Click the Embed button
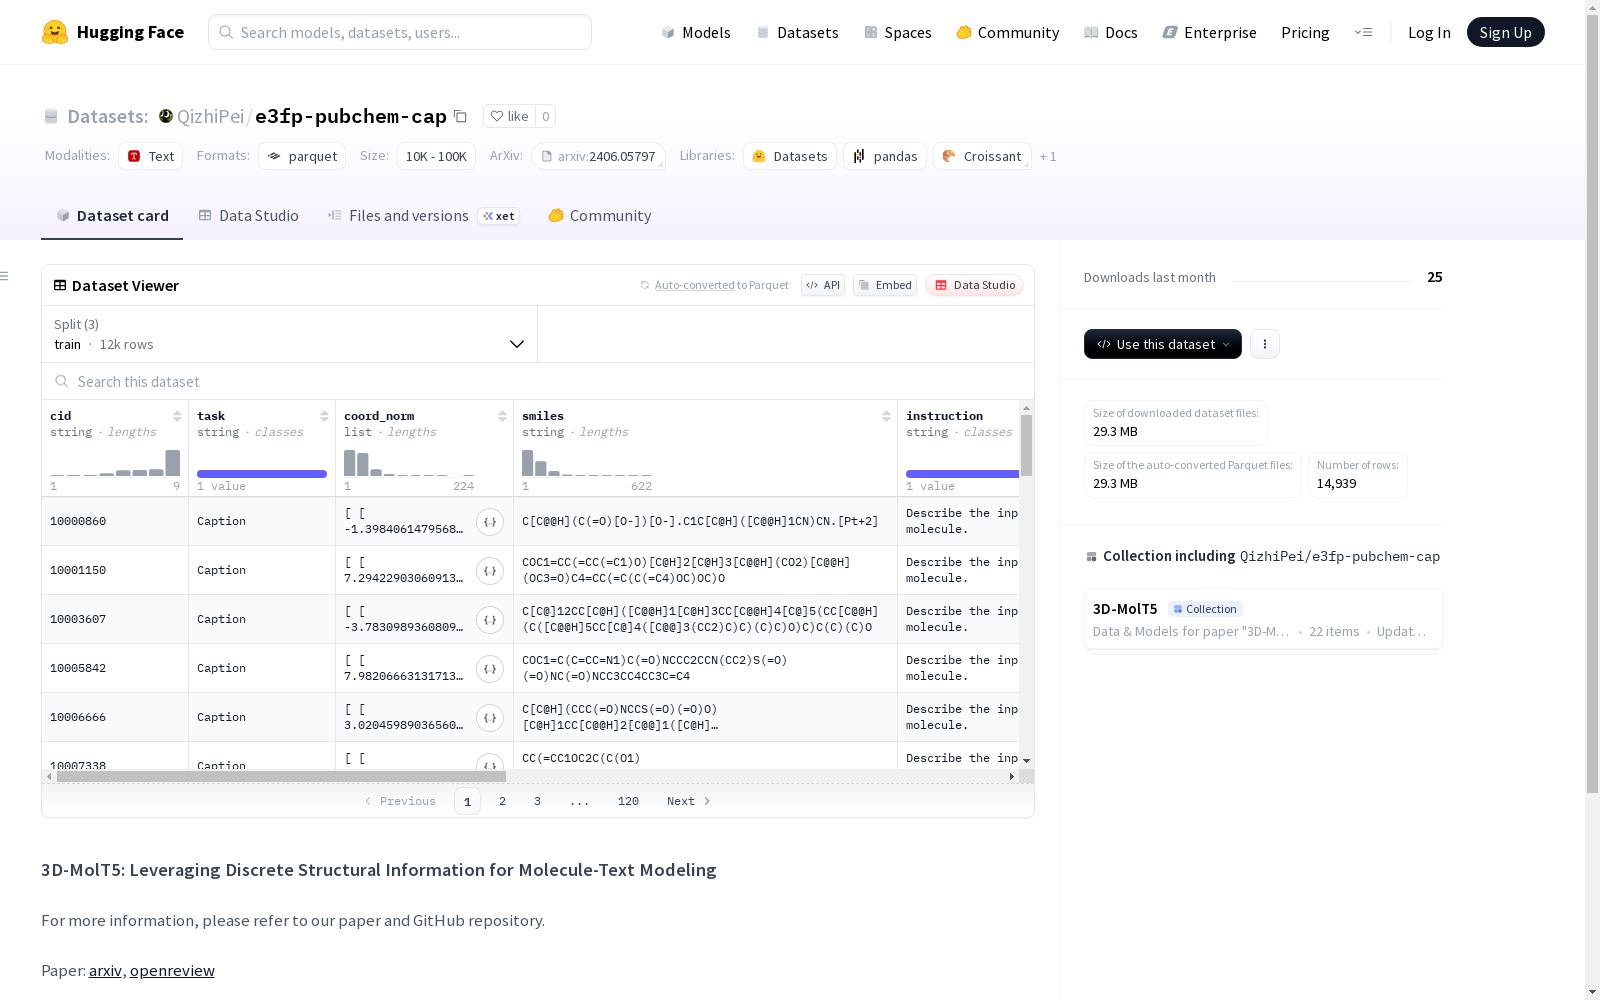The height and width of the screenshot is (1000, 1600). pyautogui.click(x=885, y=285)
